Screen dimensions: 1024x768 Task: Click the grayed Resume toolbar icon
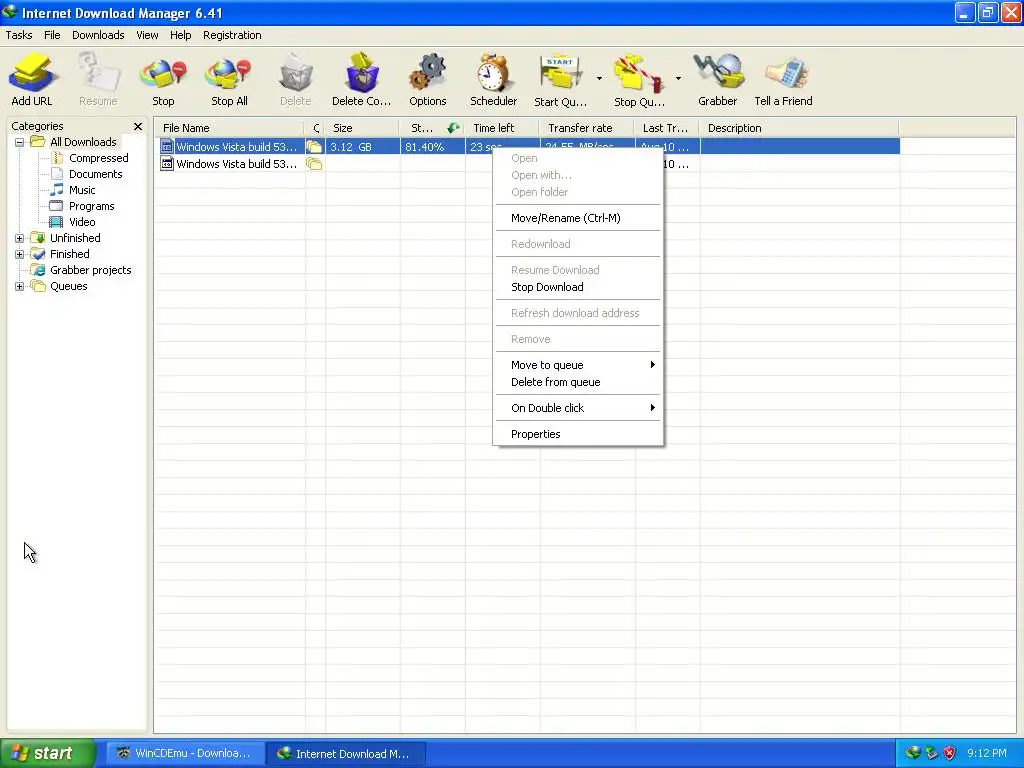click(x=98, y=80)
